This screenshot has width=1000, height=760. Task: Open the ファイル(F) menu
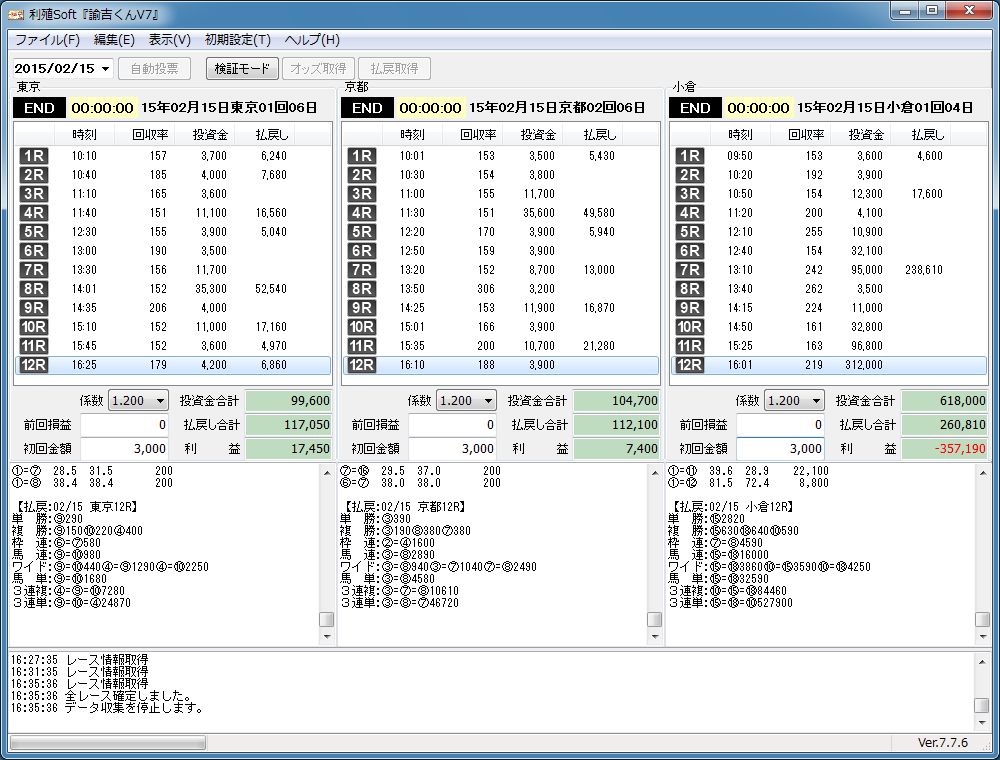pos(47,40)
